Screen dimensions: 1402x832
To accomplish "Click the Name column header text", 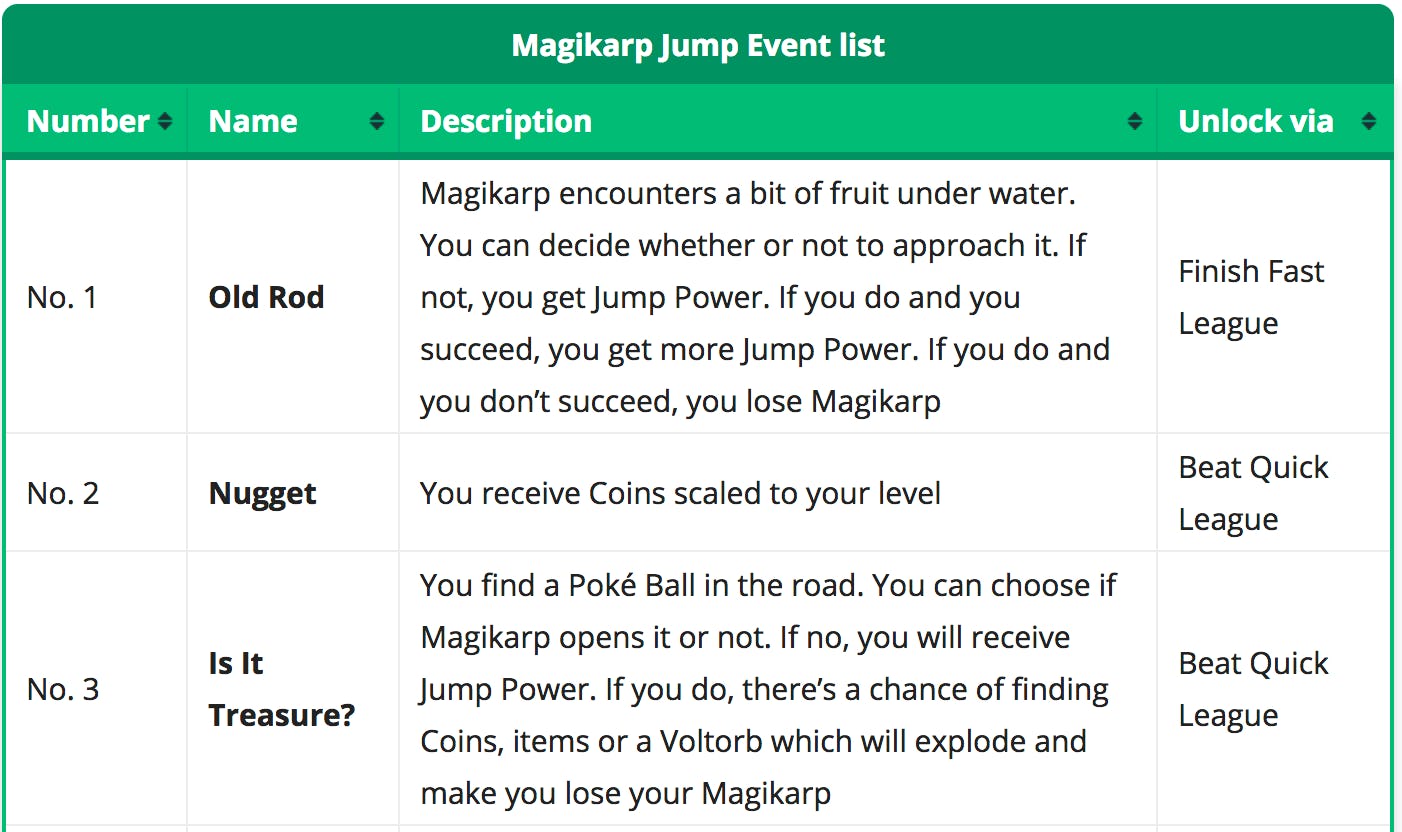I will tap(253, 122).
